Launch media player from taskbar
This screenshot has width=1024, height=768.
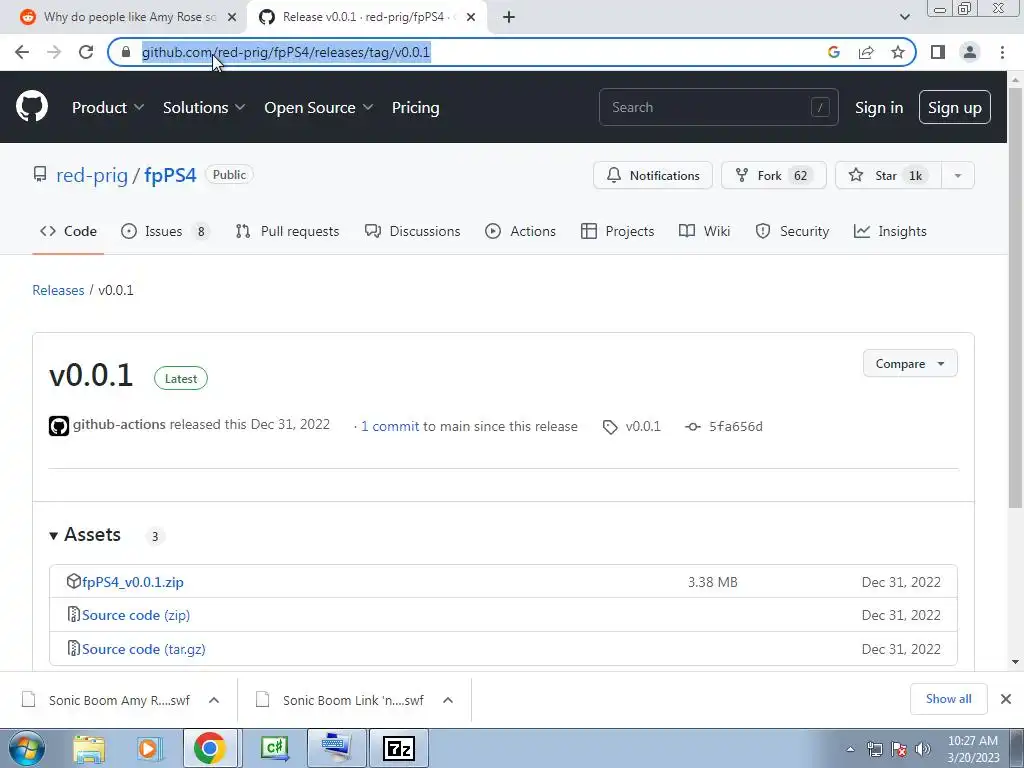(149, 748)
